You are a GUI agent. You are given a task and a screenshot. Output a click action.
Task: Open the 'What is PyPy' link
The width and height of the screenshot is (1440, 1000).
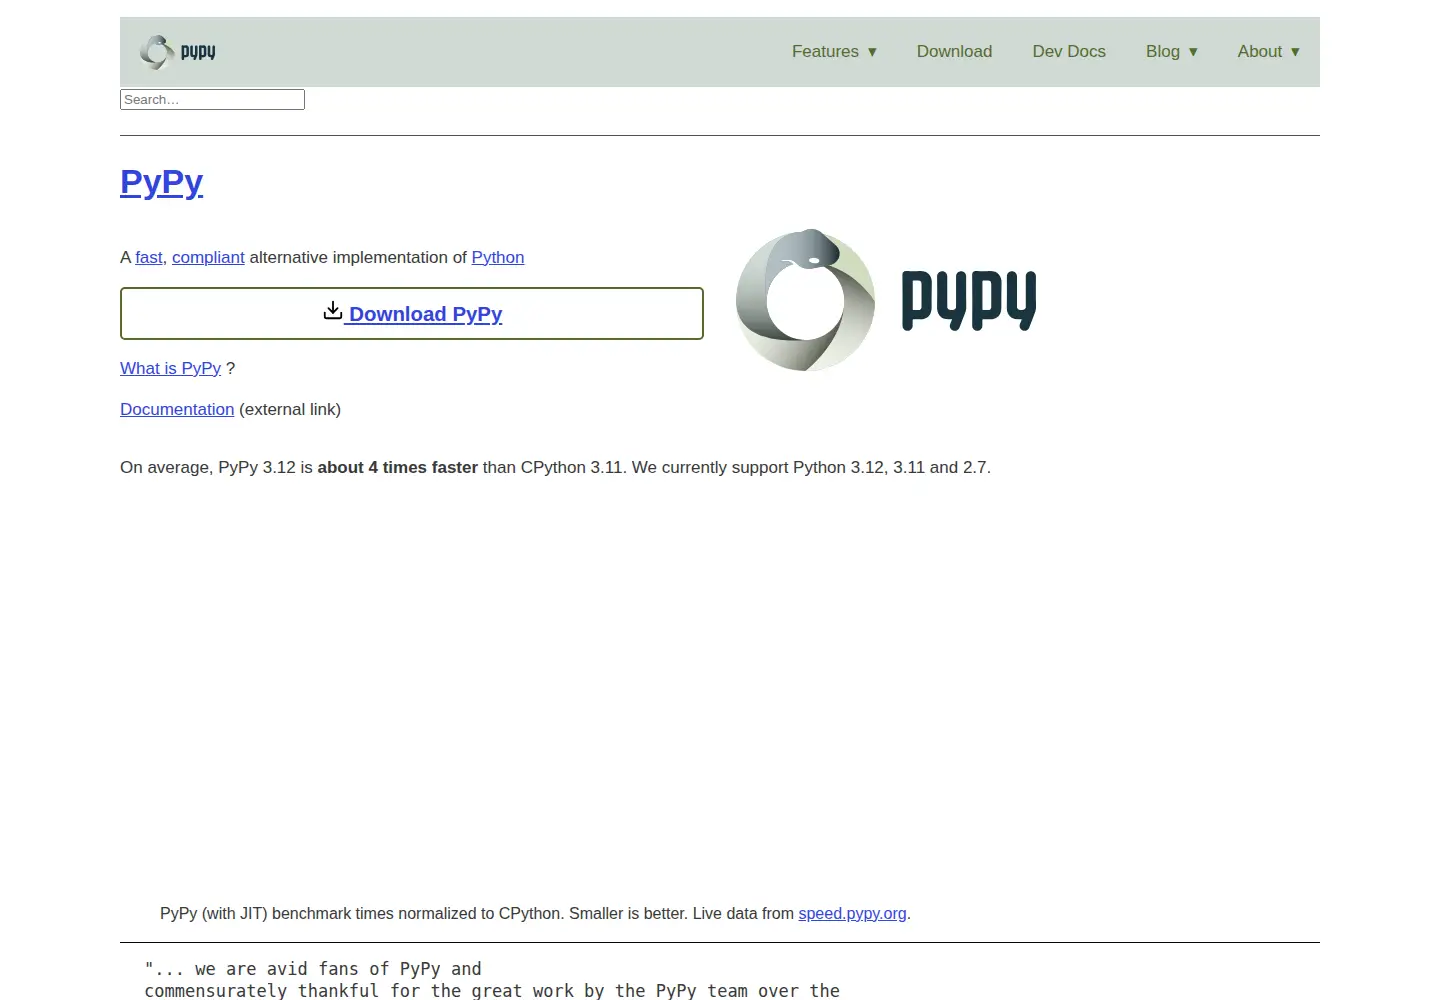170,369
